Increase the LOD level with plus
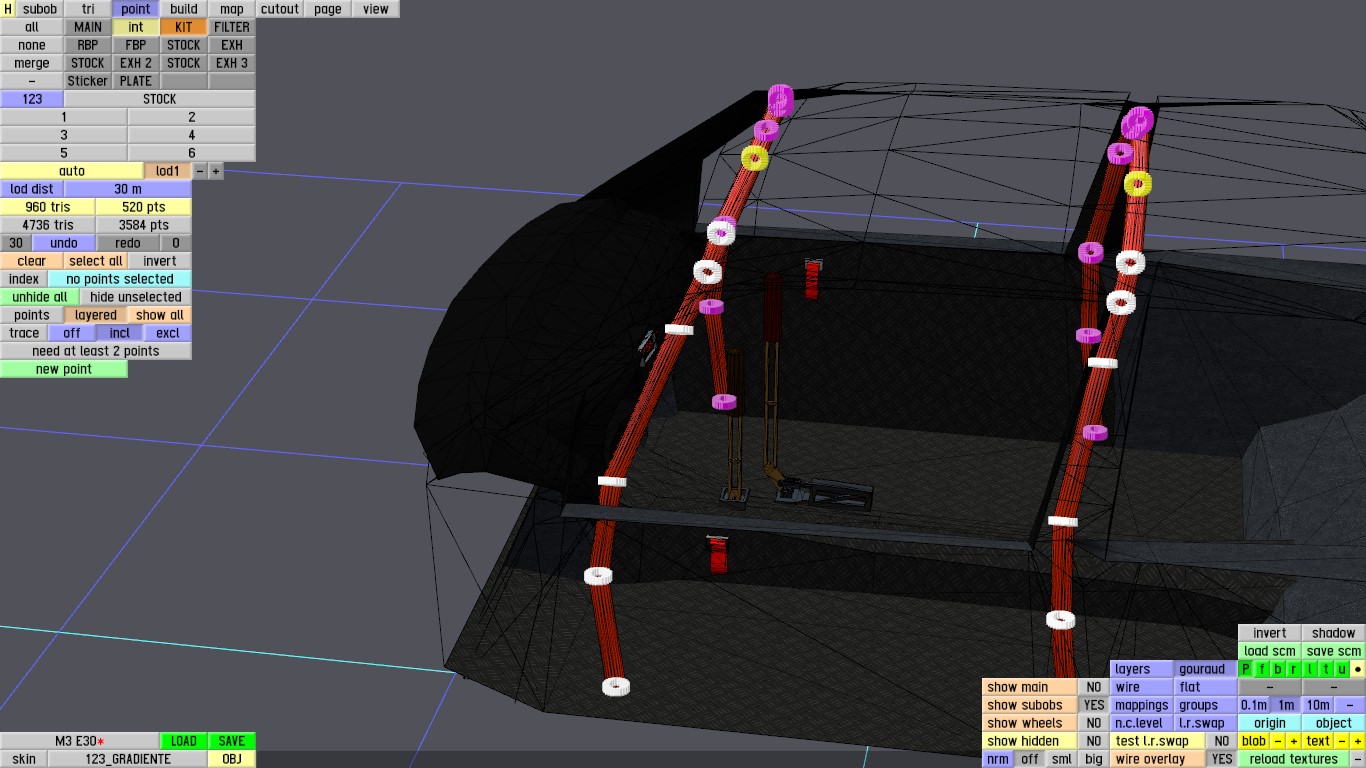 click(x=216, y=171)
